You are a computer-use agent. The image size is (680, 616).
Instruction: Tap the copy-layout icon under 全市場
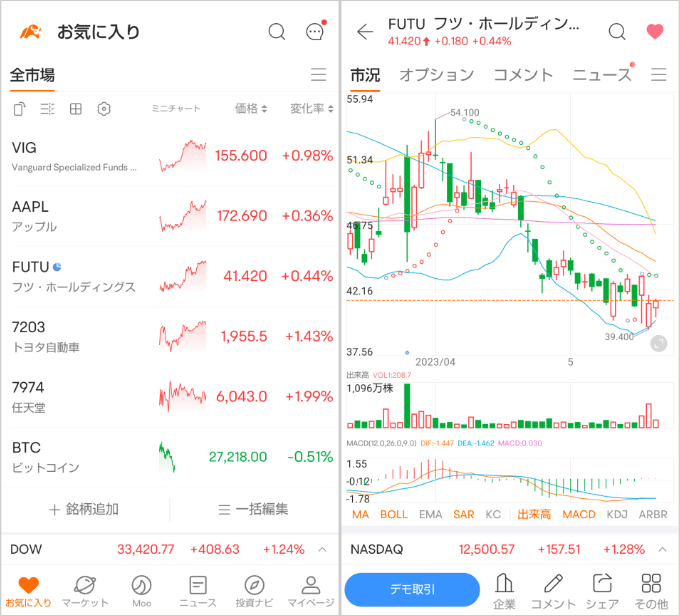tap(20, 108)
